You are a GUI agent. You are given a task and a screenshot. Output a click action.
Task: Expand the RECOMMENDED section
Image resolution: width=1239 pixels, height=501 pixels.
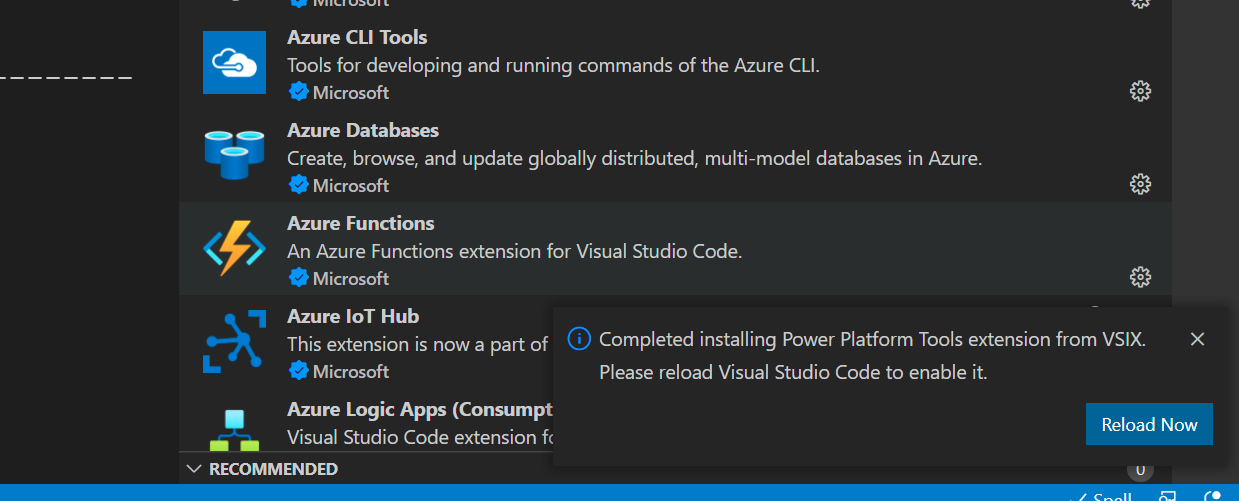tap(273, 469)
